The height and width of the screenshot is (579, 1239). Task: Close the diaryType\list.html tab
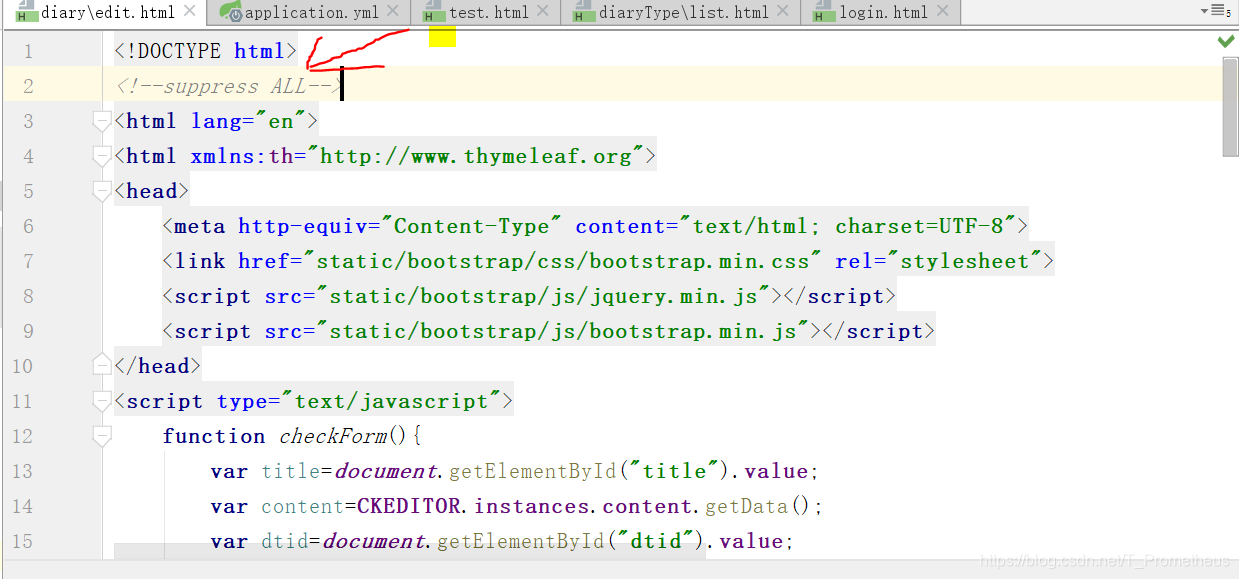point(784,12)
